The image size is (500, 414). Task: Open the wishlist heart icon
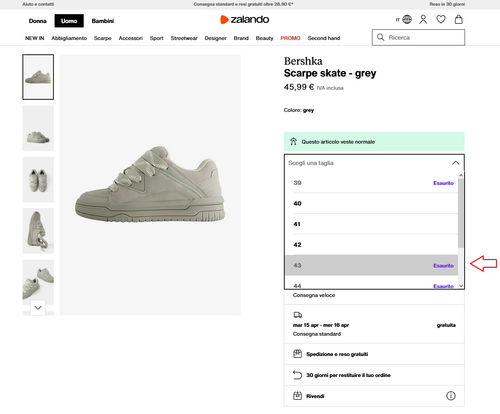[441, 20]
